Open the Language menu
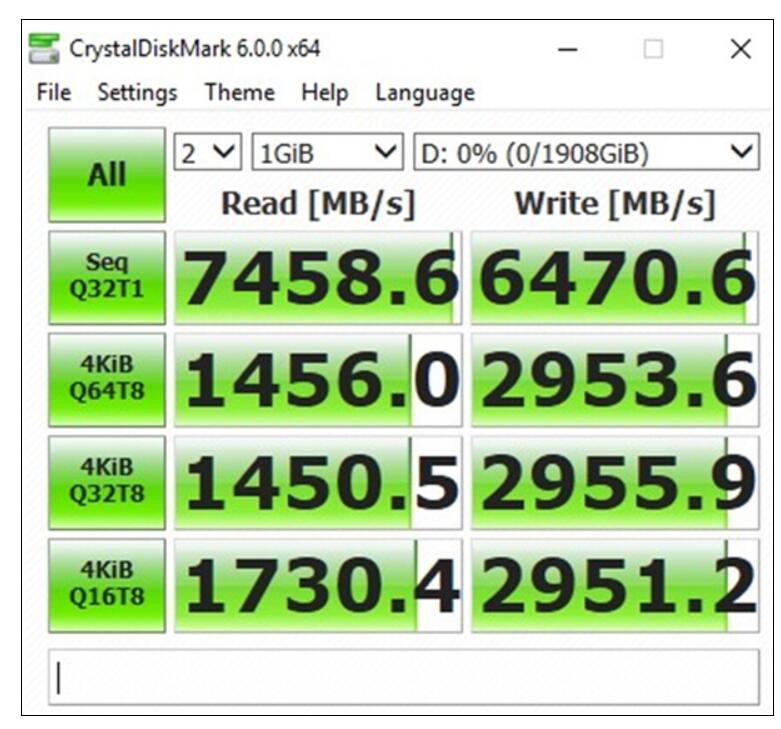781x729 pixels. [425, 93]
